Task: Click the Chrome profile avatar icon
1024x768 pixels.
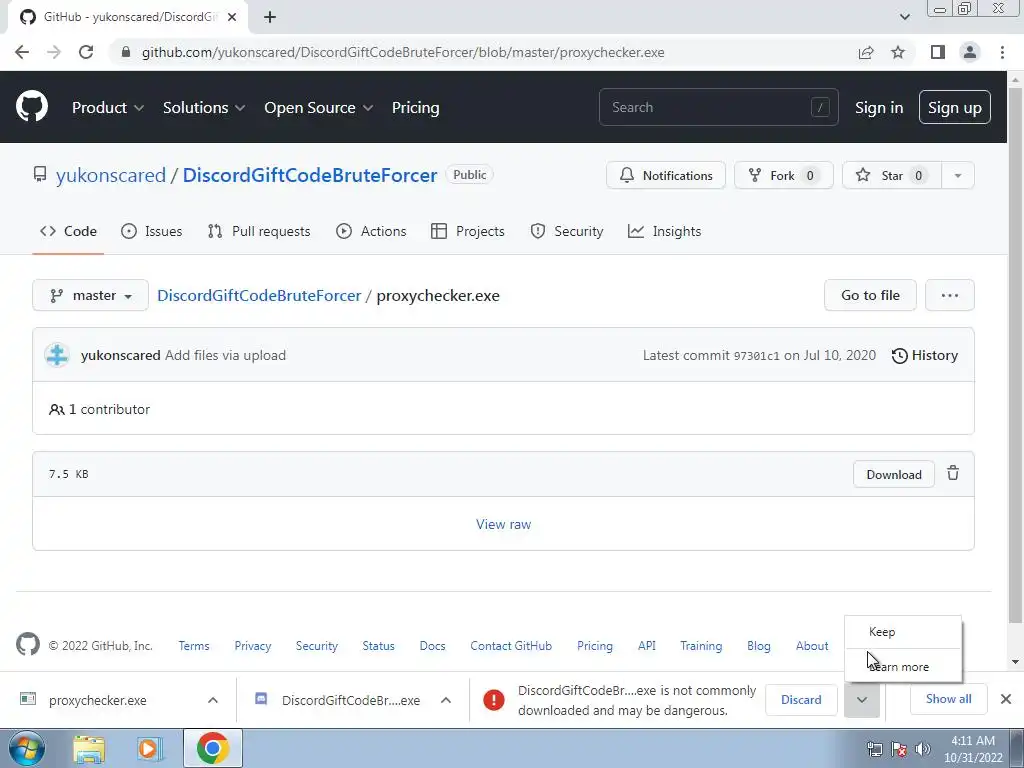Action: (970, 52)
